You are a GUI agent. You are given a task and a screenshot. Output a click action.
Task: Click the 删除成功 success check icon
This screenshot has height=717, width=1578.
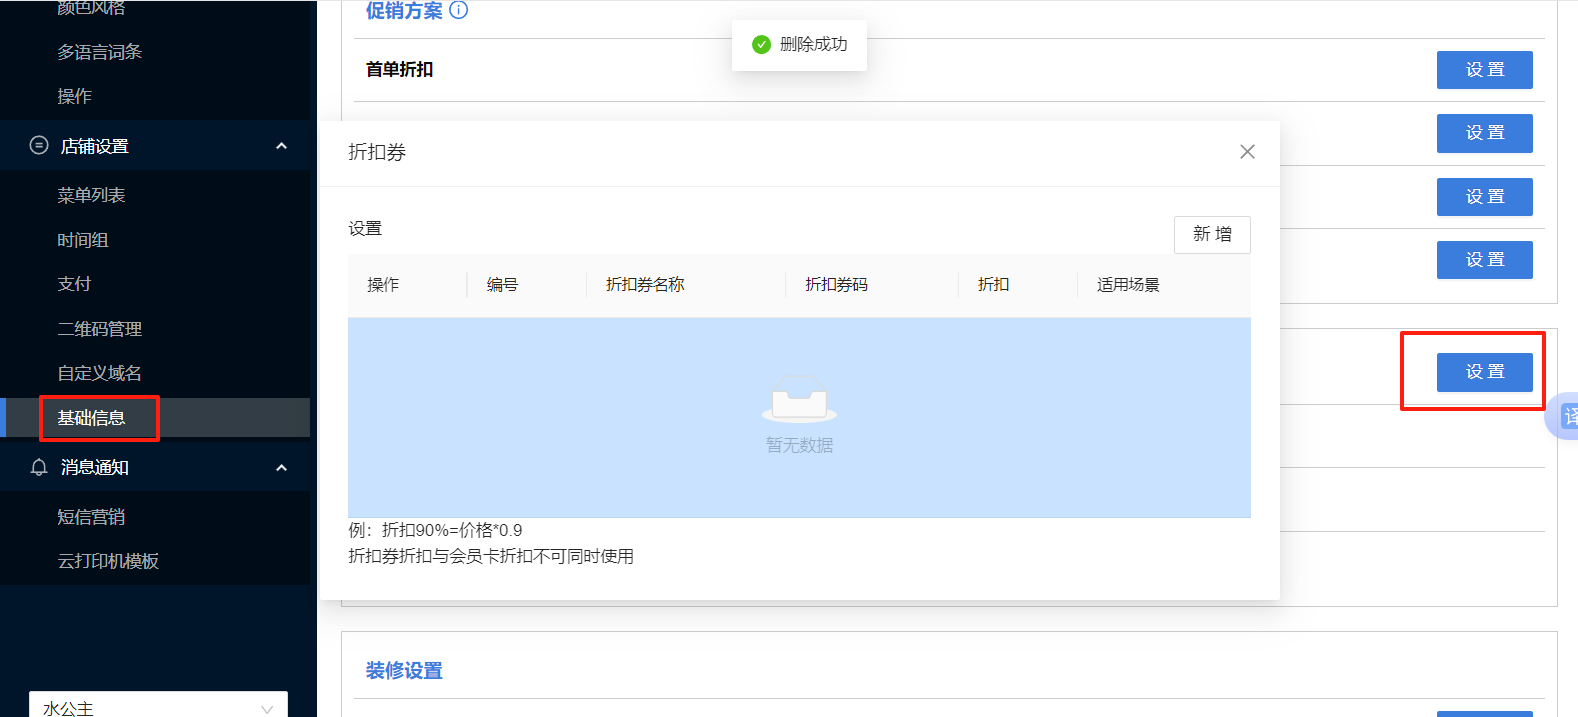coord(761,44)
